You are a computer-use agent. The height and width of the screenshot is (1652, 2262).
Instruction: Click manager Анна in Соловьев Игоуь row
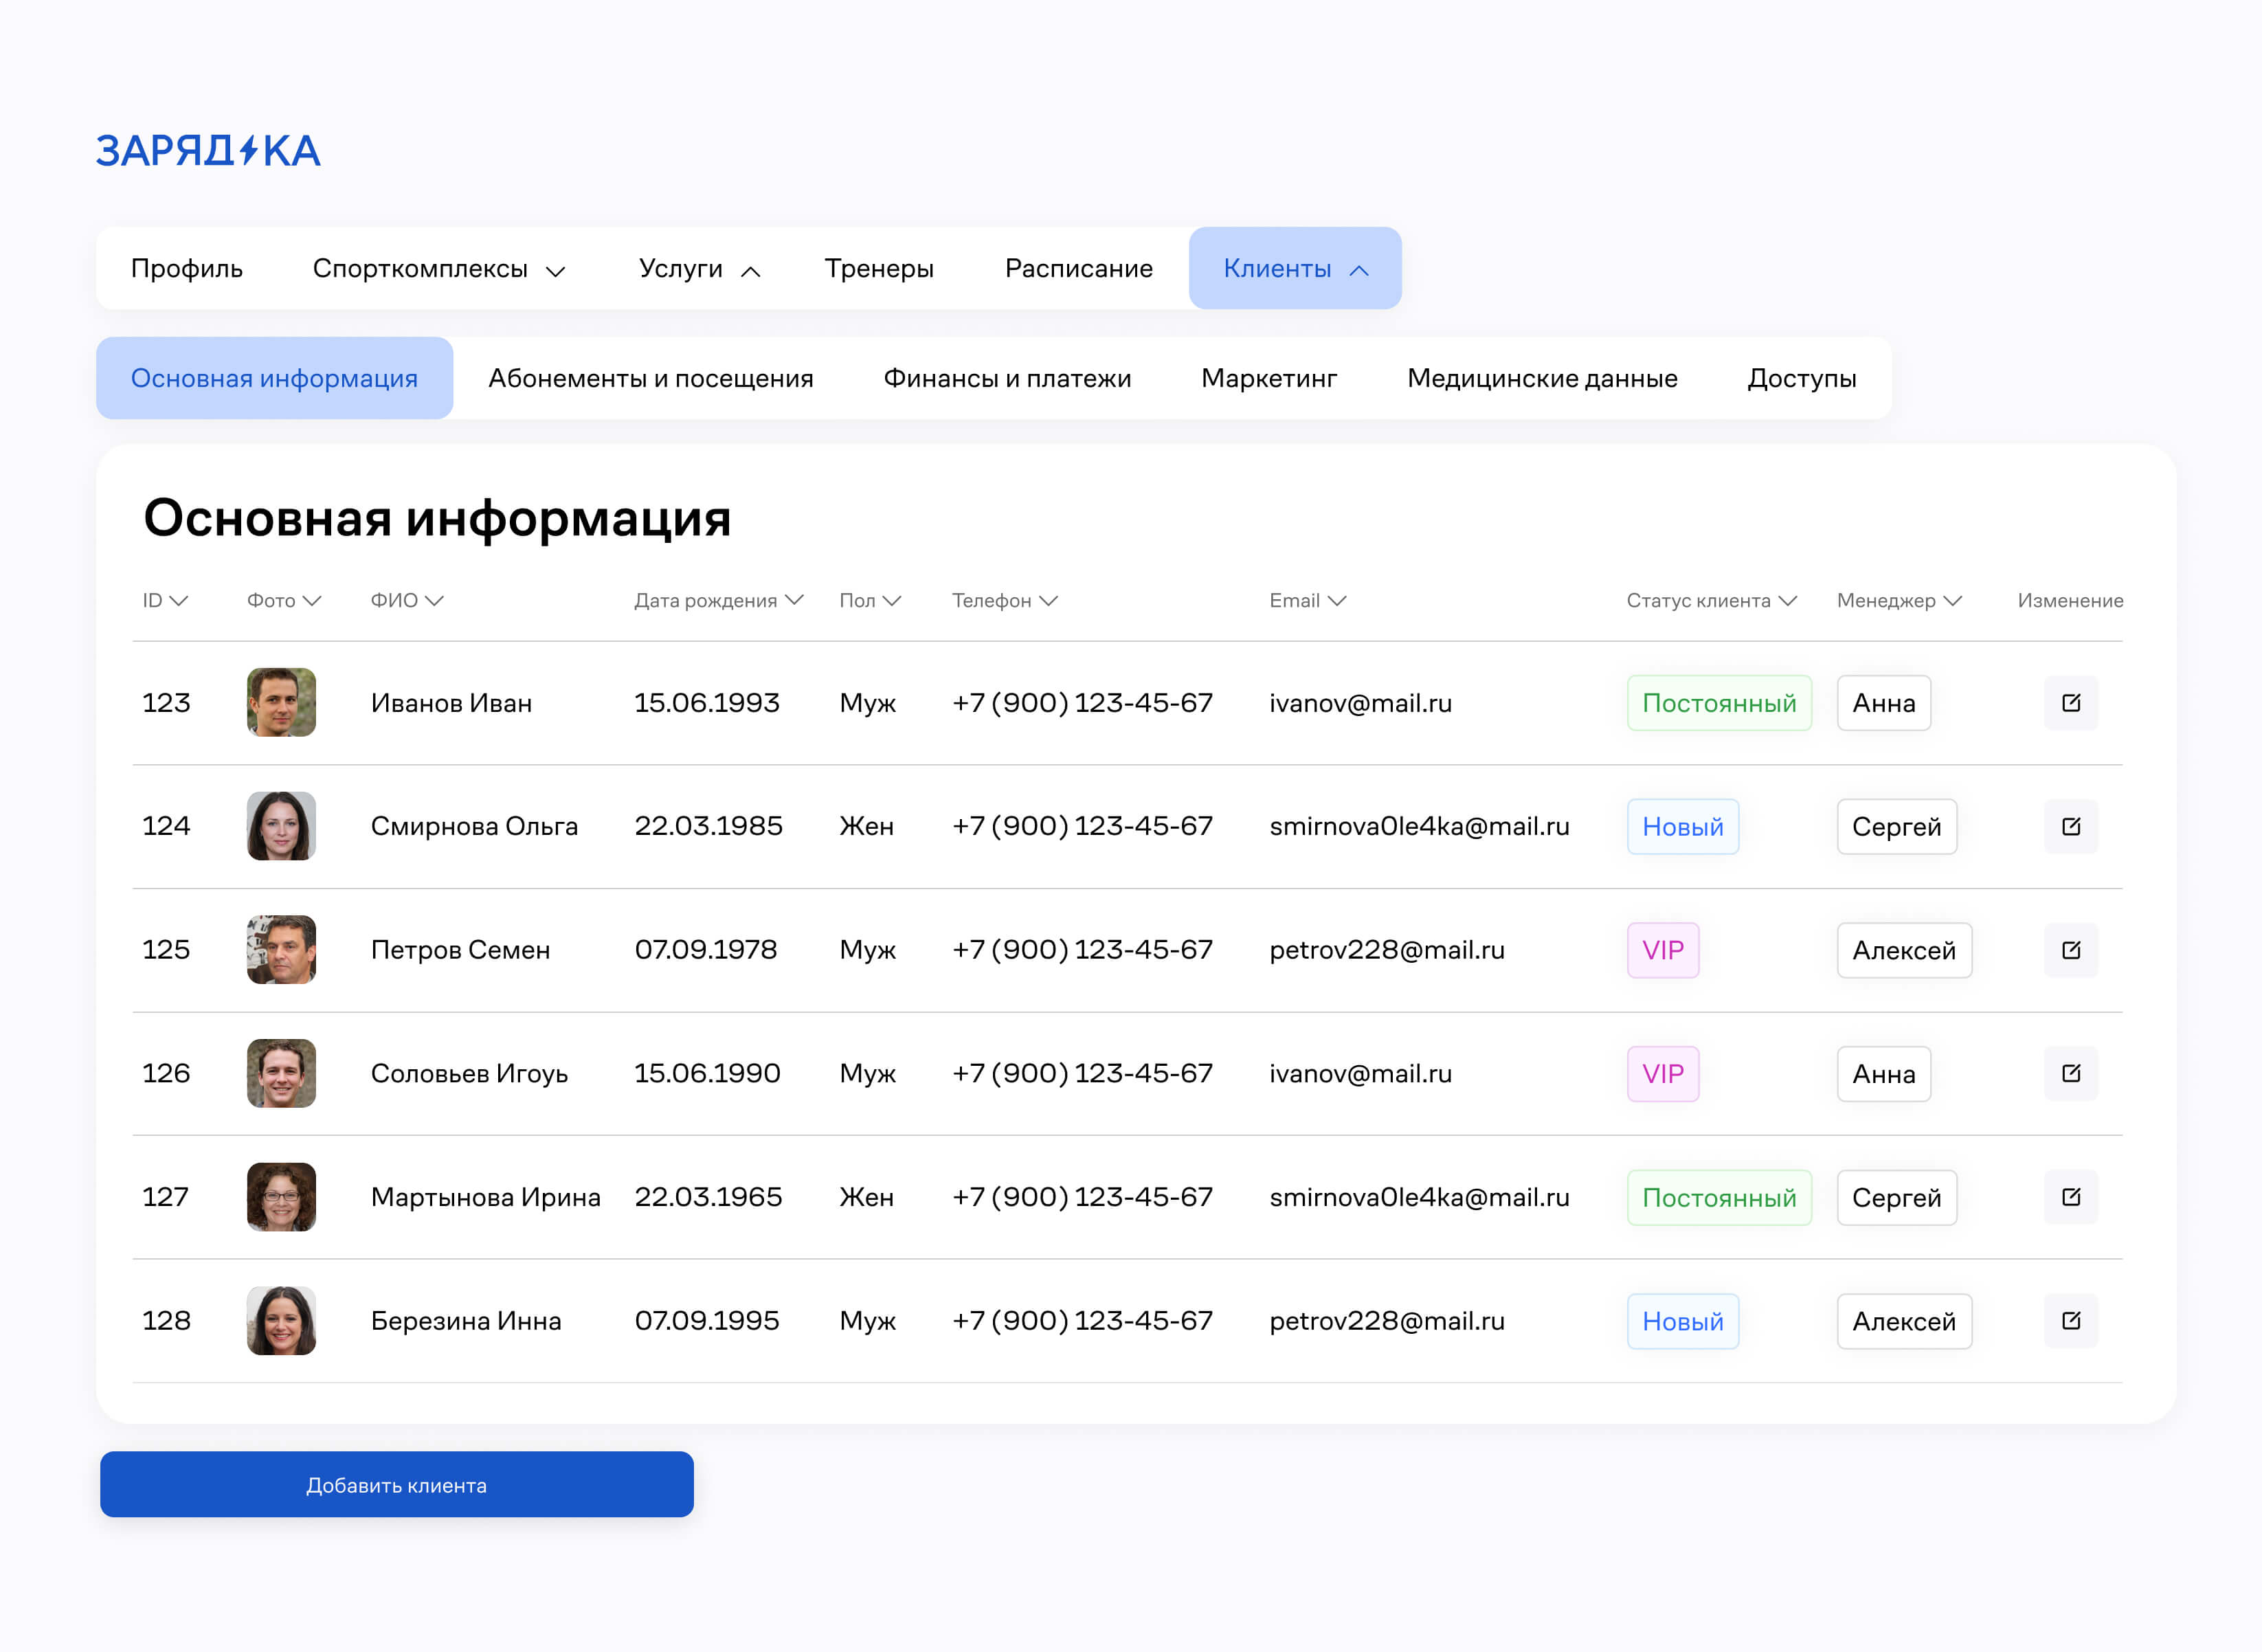click(x=1884, y=1074)
